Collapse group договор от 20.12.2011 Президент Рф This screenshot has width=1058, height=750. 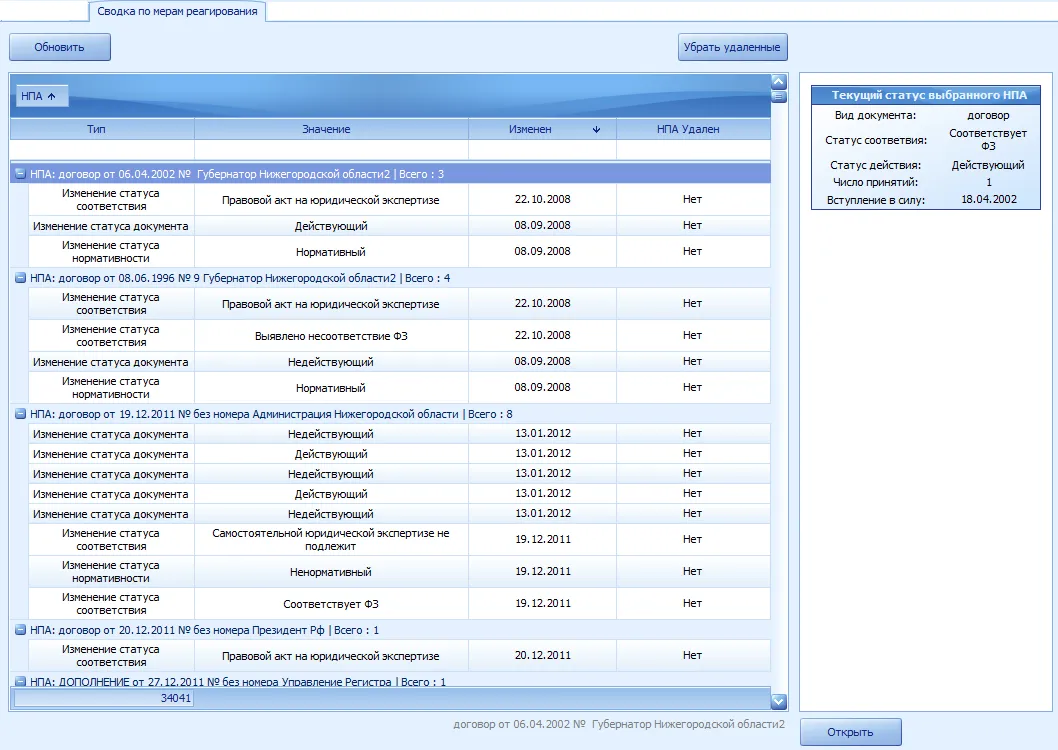coord(20,630)
